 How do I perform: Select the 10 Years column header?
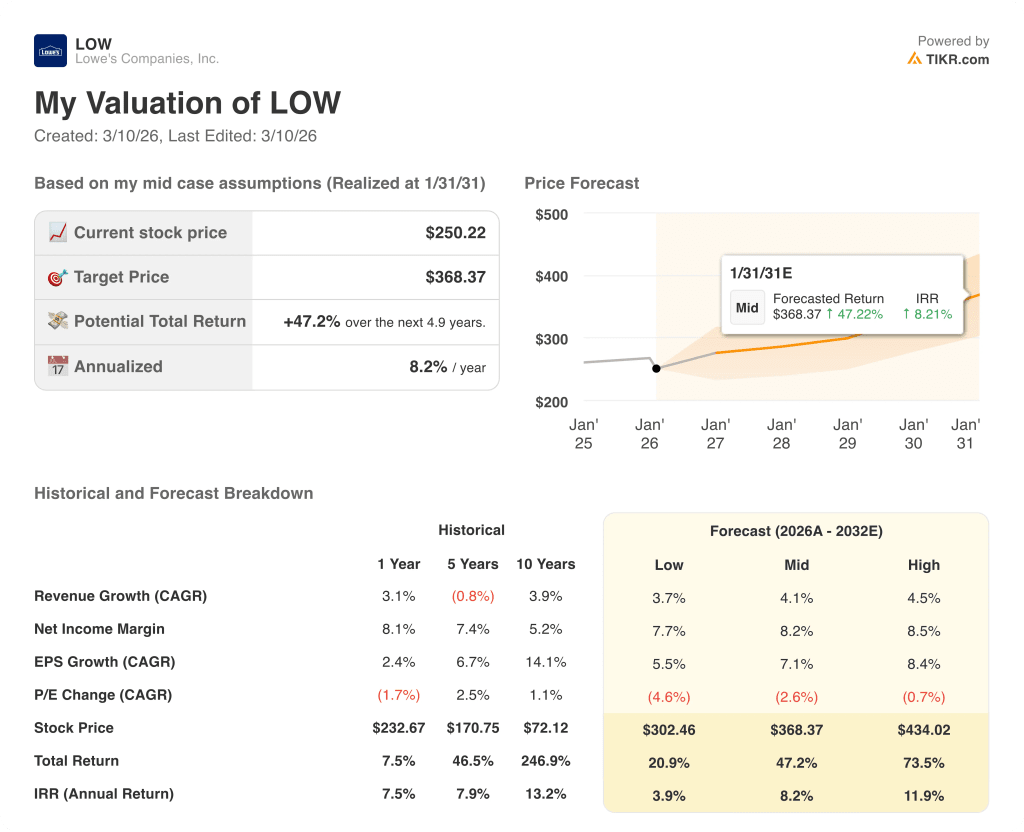pos(546,564)
